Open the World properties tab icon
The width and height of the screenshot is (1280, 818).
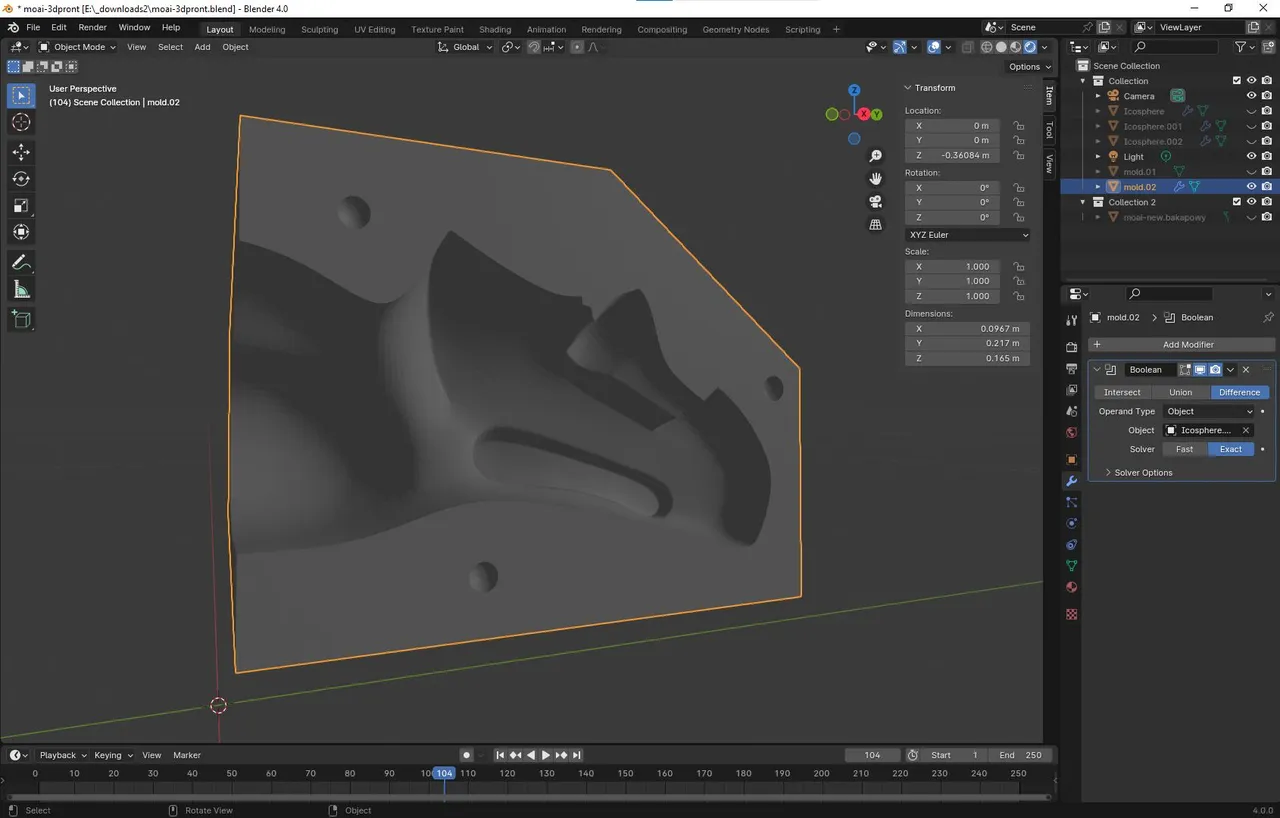[1072, 433]
